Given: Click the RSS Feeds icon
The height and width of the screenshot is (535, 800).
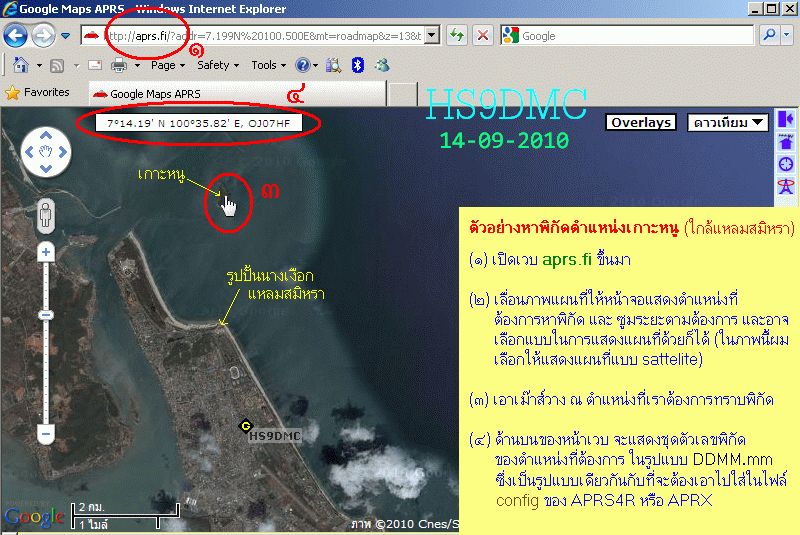Looking at the screenshot, I should click(57, 65).
